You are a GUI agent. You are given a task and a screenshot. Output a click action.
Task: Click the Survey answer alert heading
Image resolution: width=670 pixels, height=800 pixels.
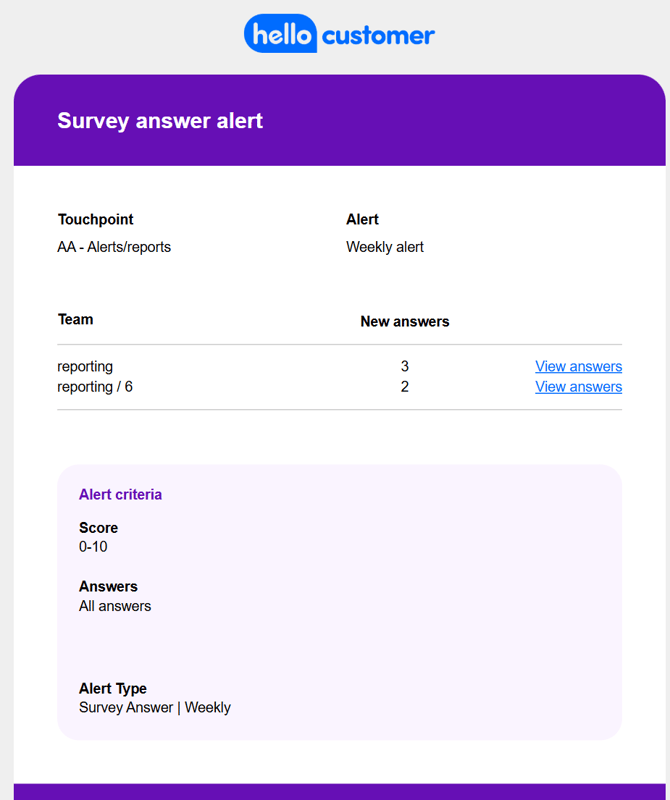pos(160,121)
